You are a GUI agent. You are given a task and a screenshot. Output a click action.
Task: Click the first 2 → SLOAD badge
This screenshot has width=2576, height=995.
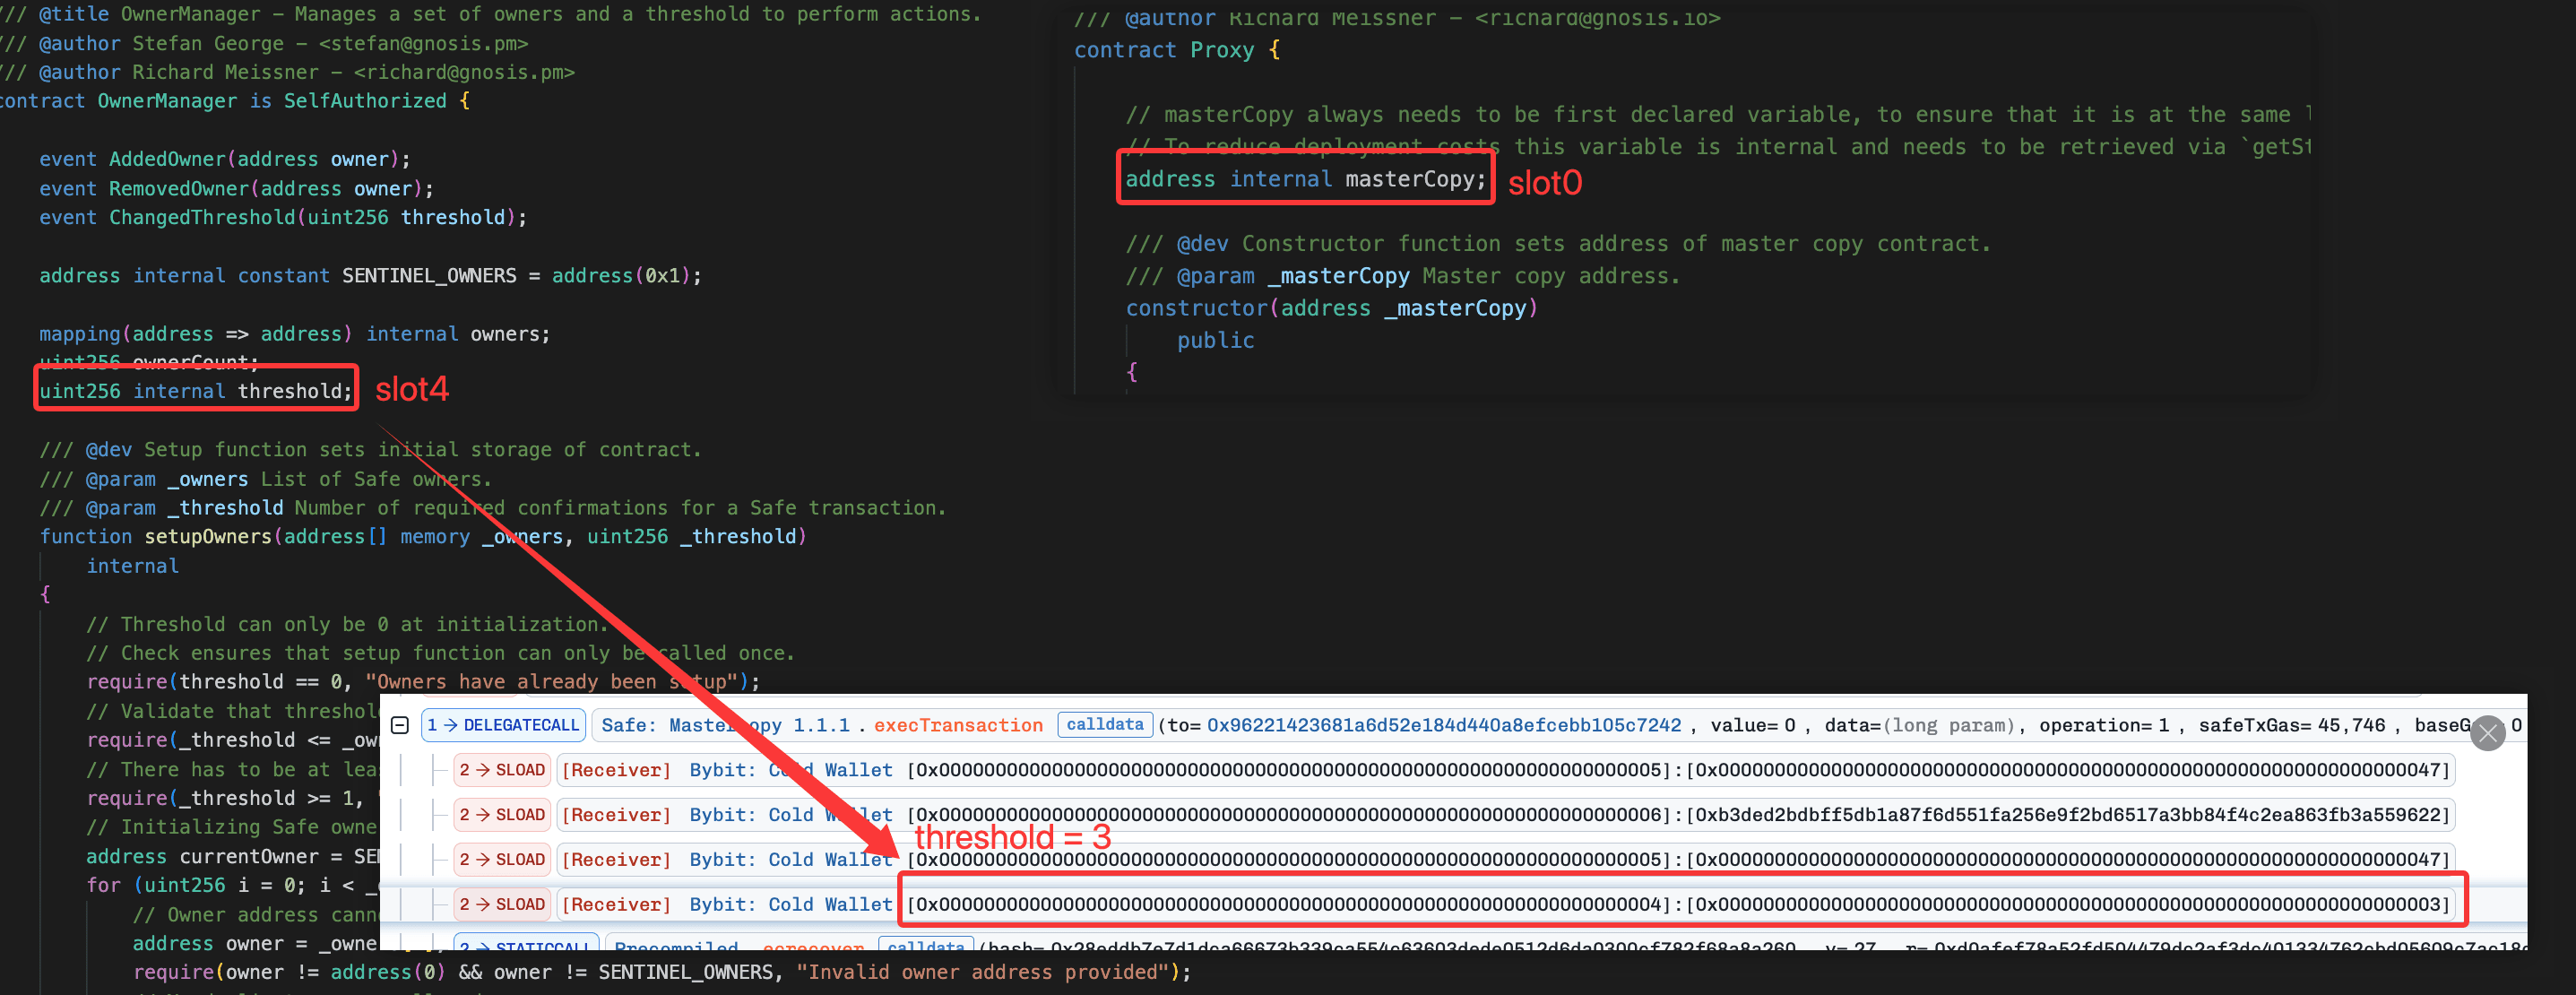click(x=503, y=770)
